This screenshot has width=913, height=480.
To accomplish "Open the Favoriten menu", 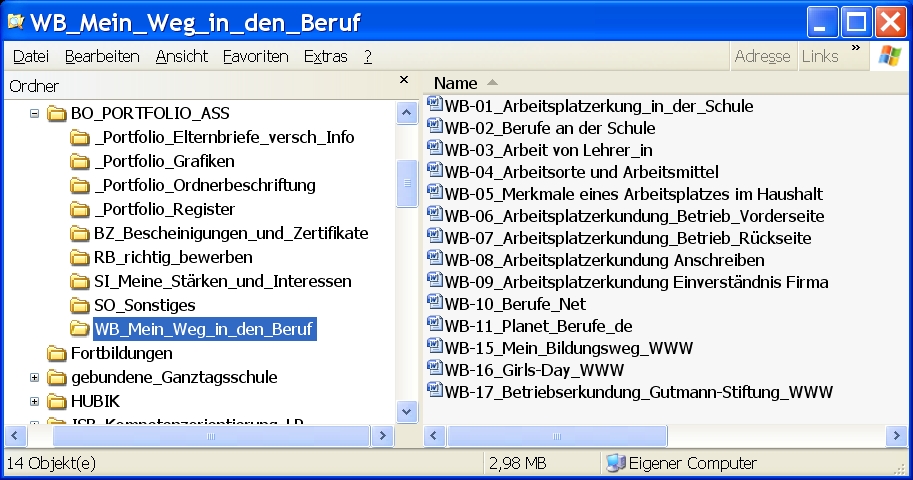I will coord(256,57).
